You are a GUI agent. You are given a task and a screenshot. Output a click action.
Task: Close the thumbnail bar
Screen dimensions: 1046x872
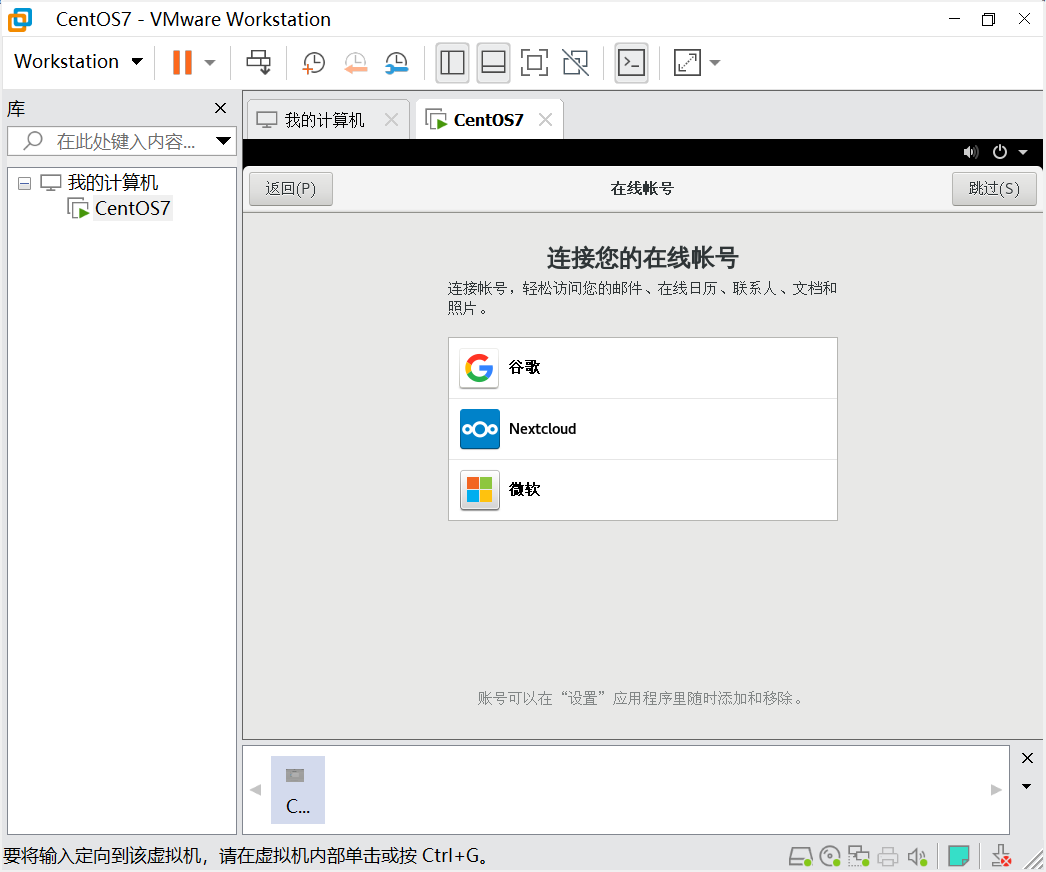point(1027,758)
